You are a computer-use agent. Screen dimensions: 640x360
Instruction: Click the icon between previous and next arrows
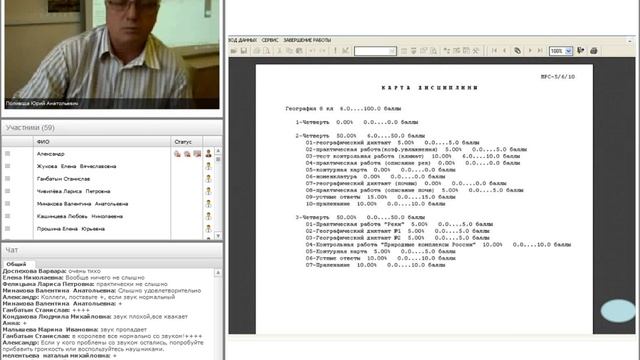point(517,51)
